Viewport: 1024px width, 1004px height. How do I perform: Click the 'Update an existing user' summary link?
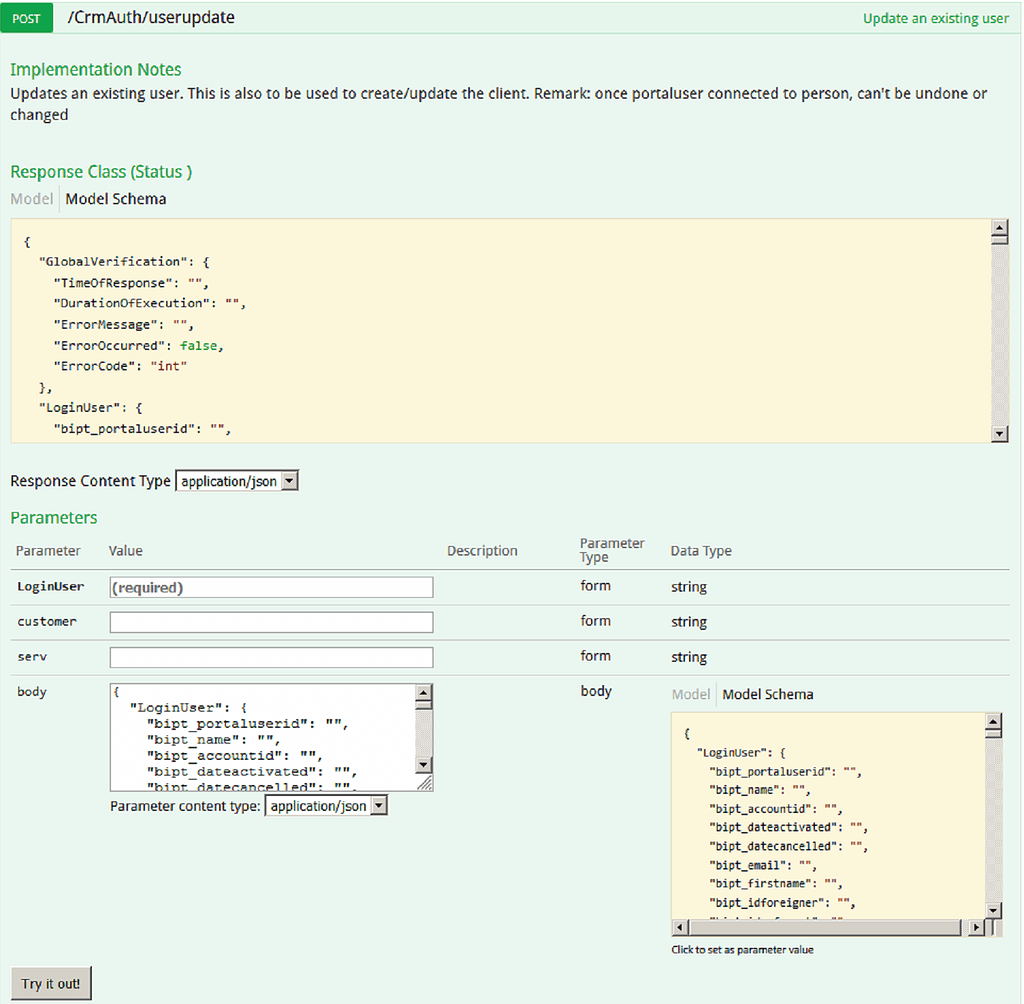tap(935, 18)
